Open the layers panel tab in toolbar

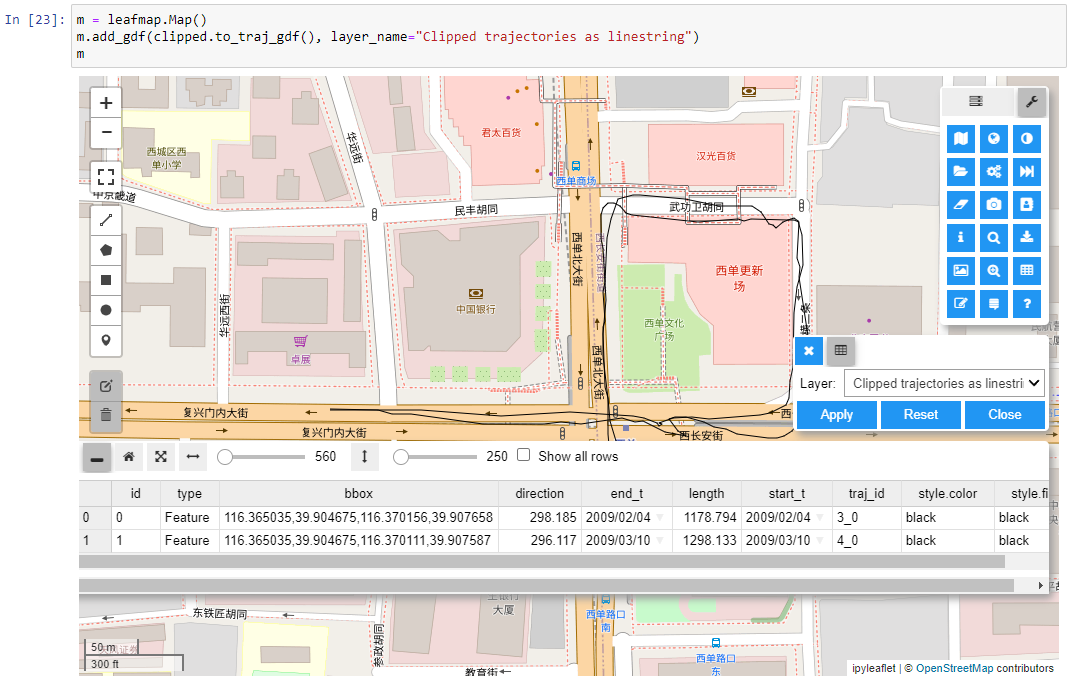[976, 102]
